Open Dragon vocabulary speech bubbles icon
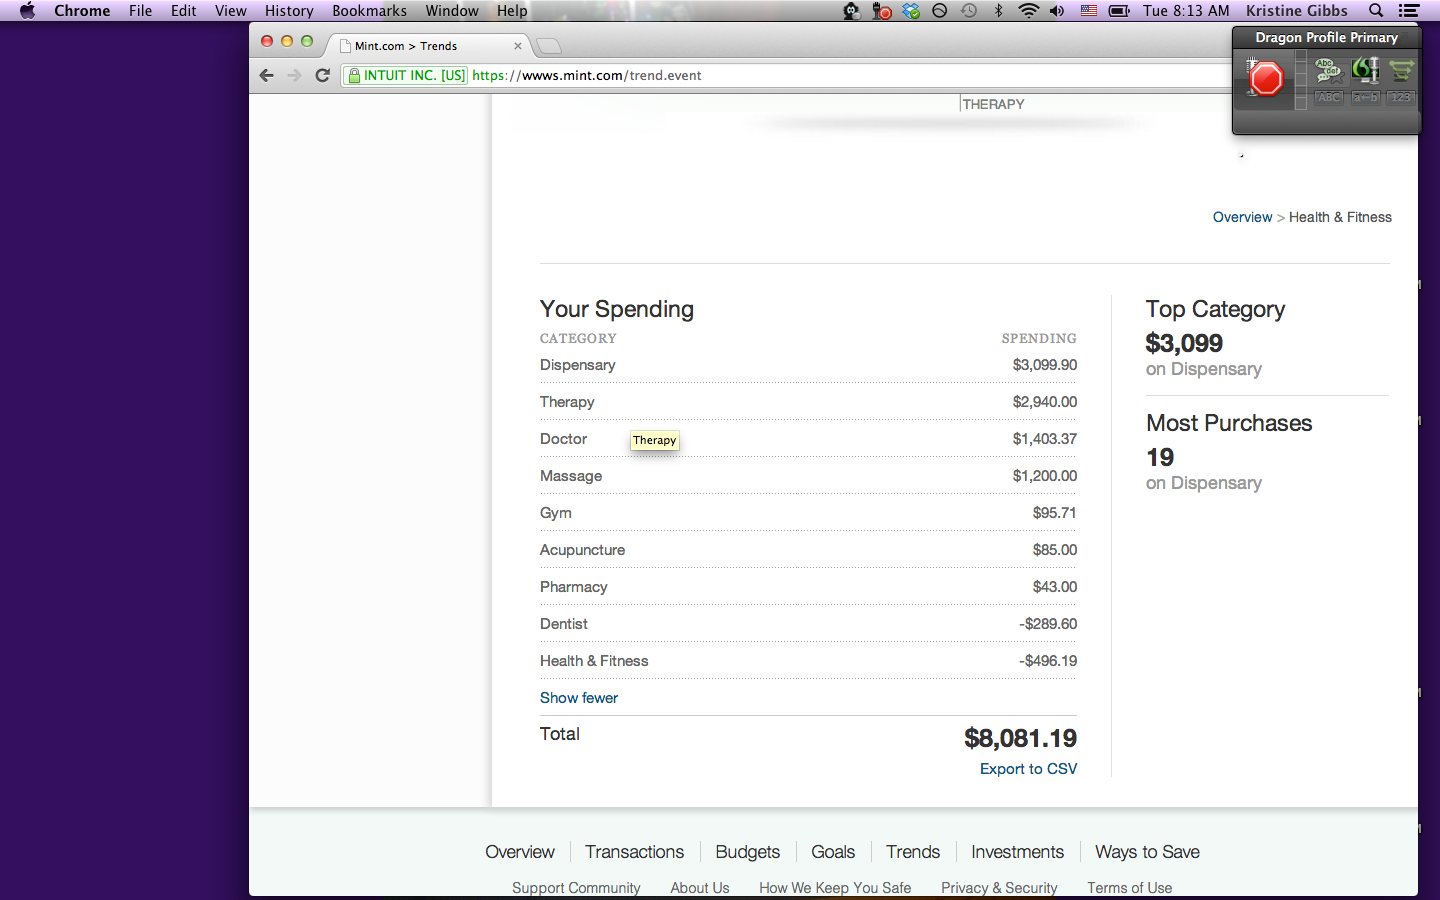The height and width of the screenshot is (900, 1440). click(1328, 70)
